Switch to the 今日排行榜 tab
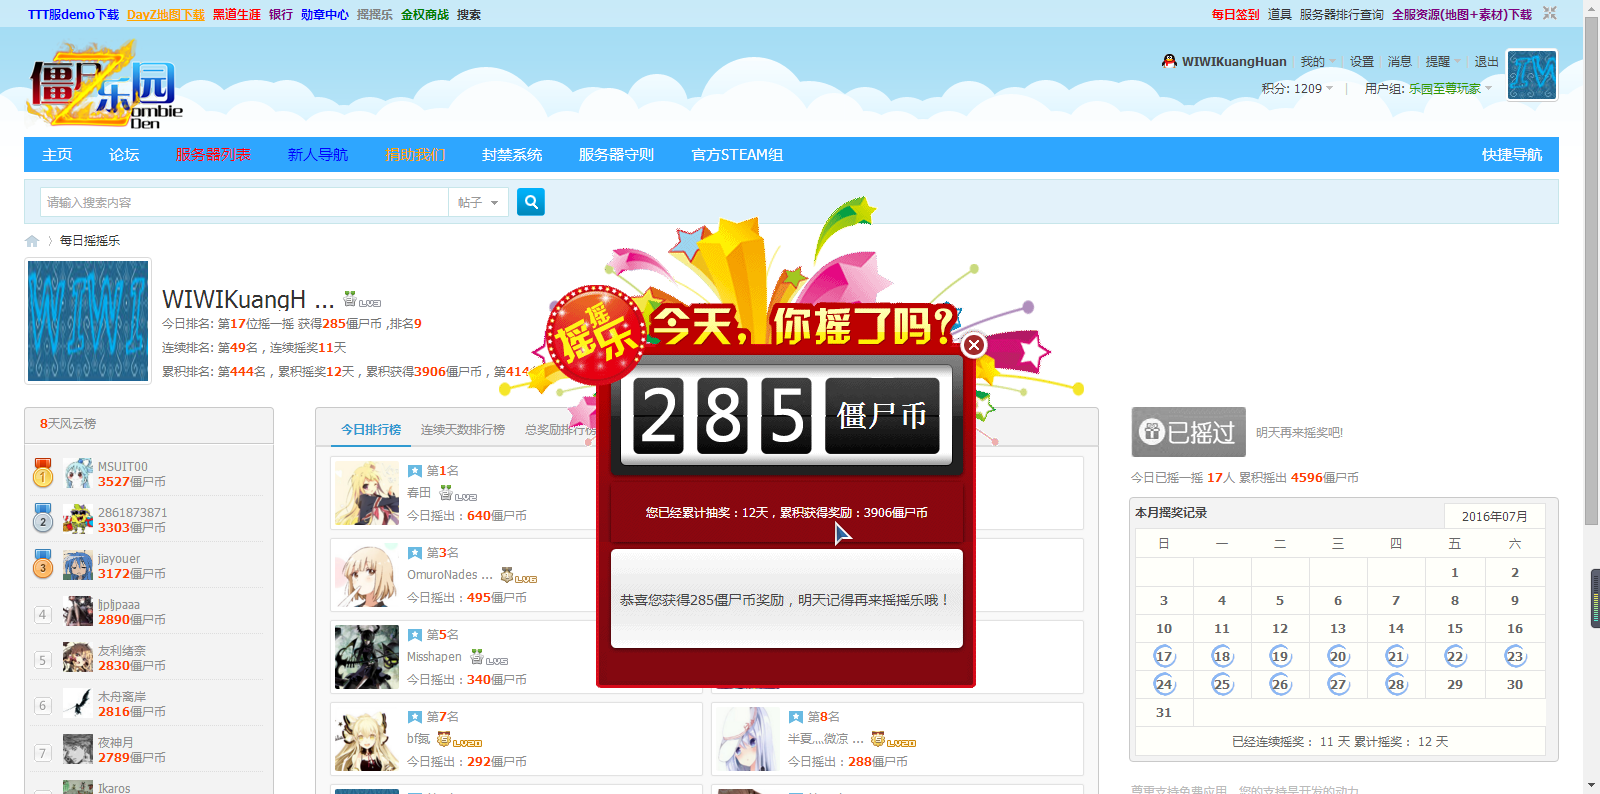The image size is (1600, 794). [371, 430]
